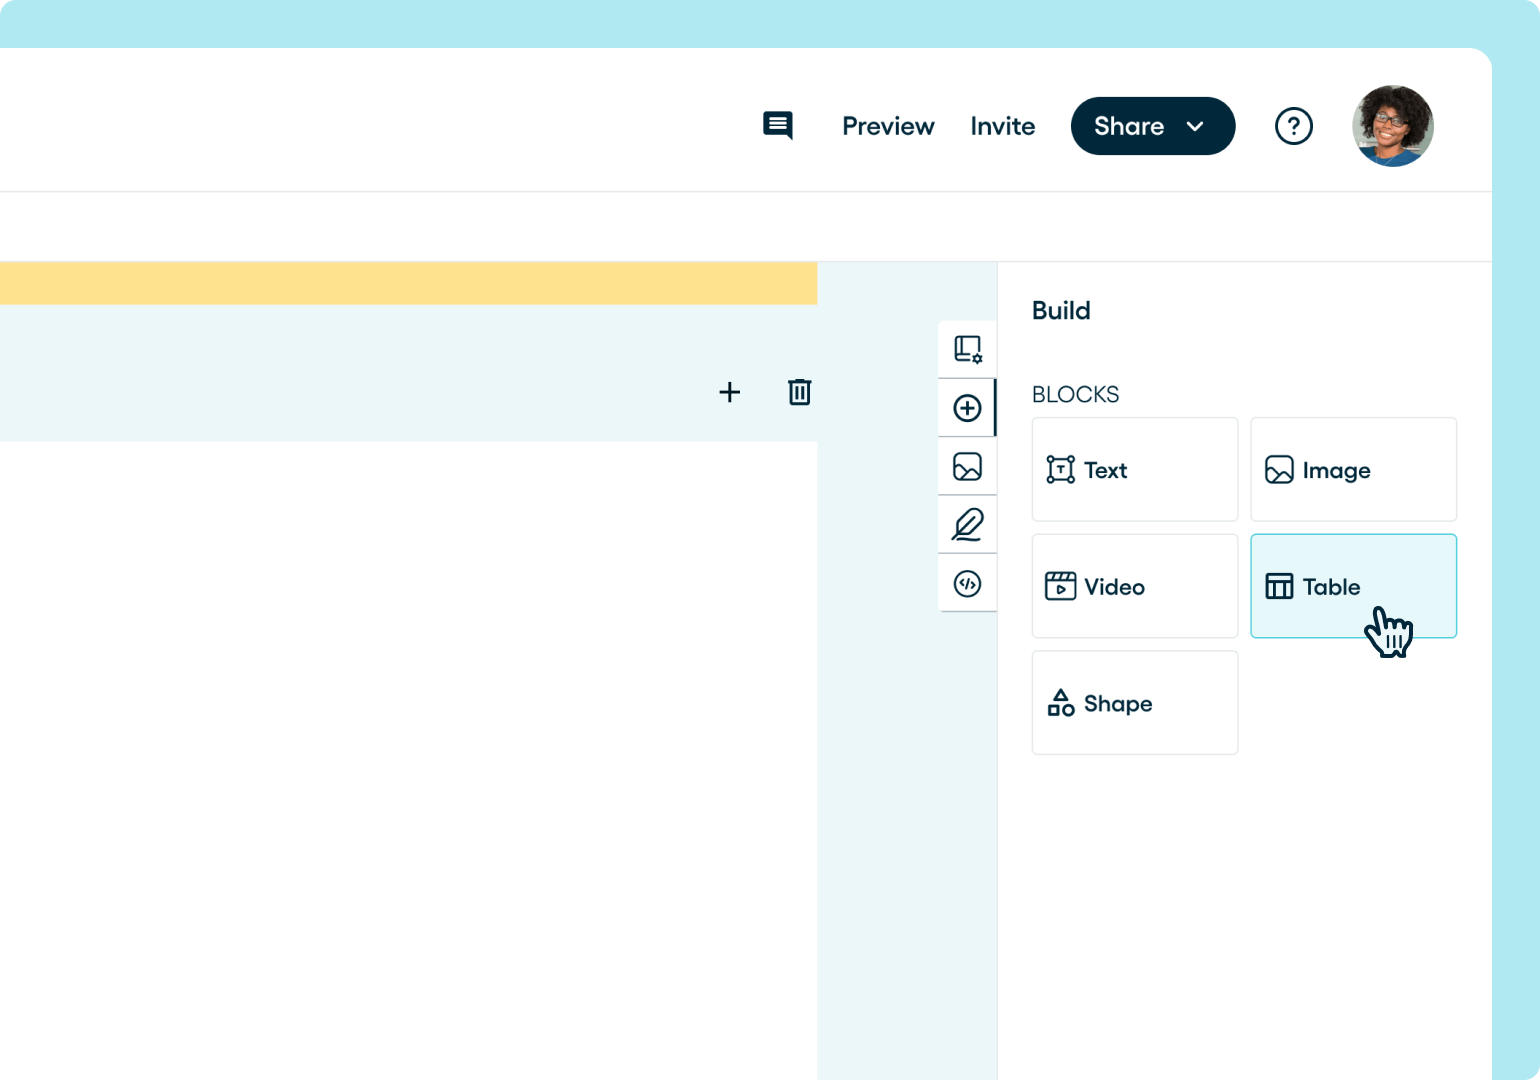Click the Share button

(x=1129, y=126)
